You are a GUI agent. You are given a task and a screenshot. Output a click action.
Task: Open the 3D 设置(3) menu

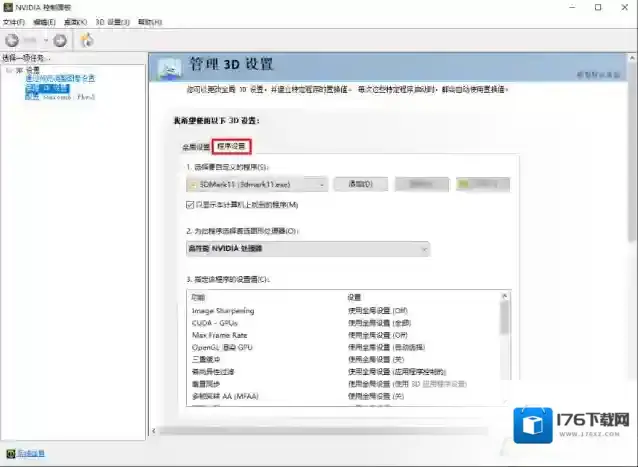point(112,22)
